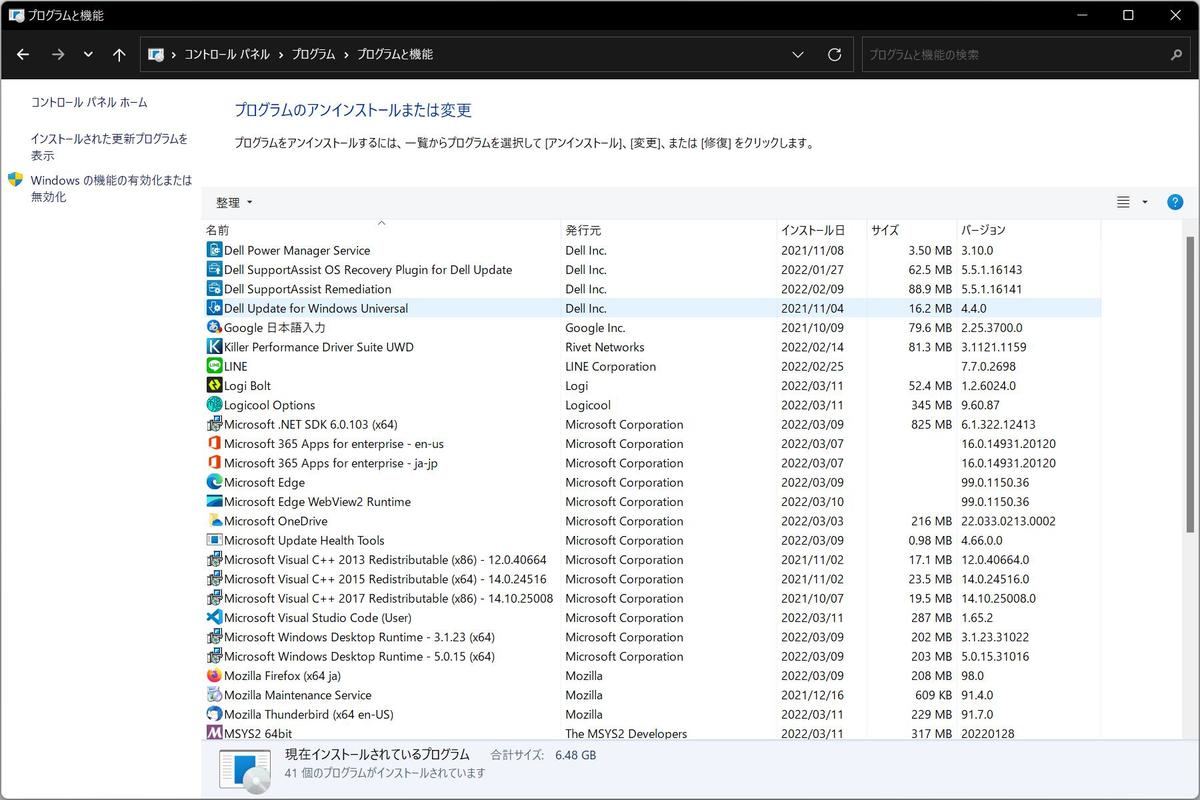
Task: Refresh the Programs and Features list
Action: [834, 55]
